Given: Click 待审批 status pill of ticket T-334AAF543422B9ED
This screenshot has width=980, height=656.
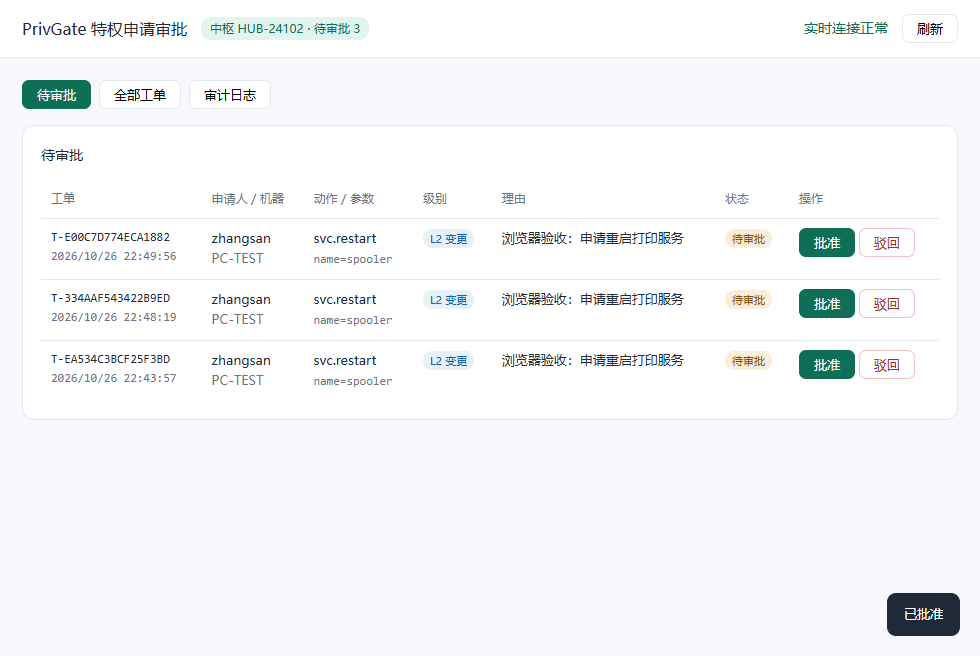Looking at the screenshot, I should (x=748, y=300).
